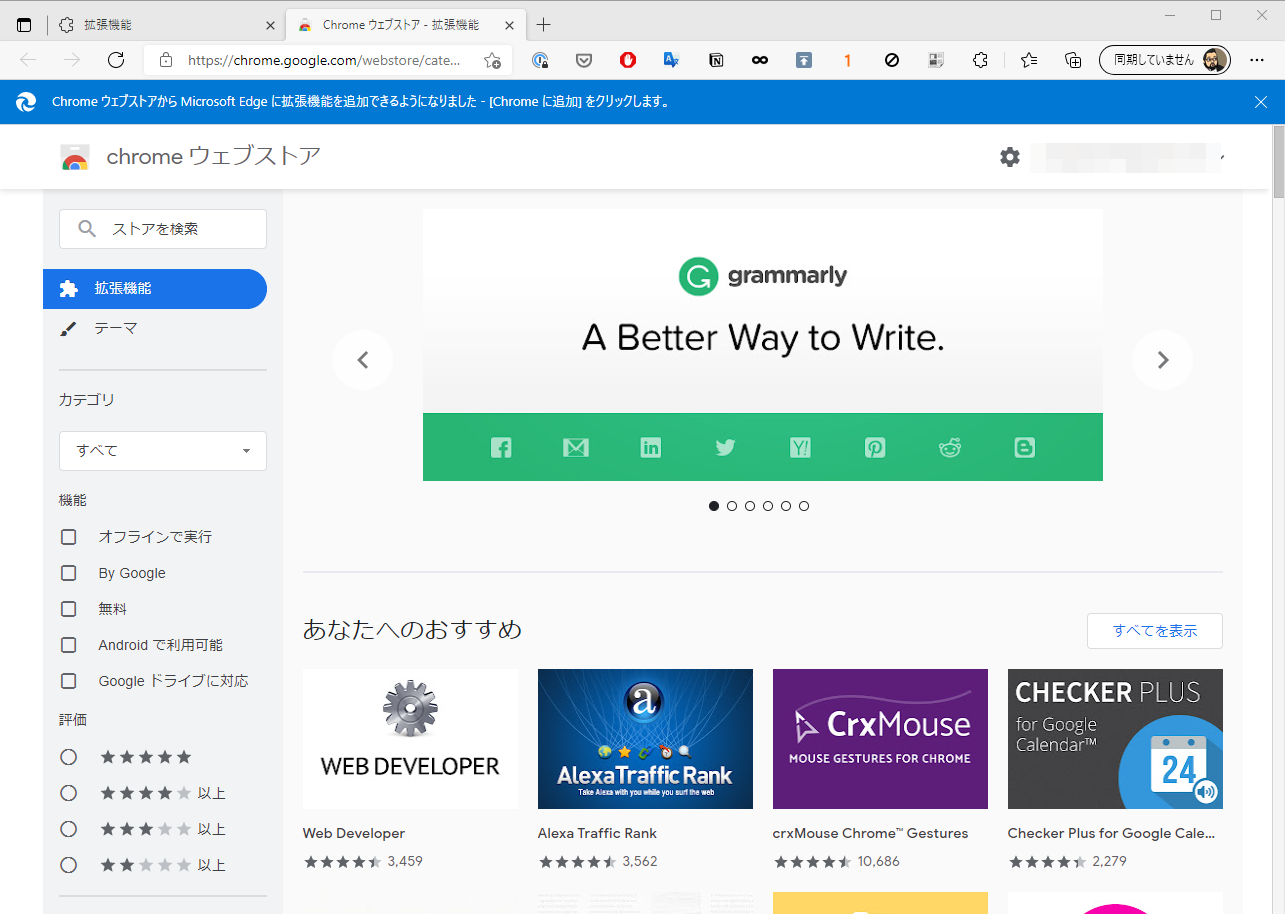Click the crxMouse Chrome™ Gestures title link

[871, 833]
